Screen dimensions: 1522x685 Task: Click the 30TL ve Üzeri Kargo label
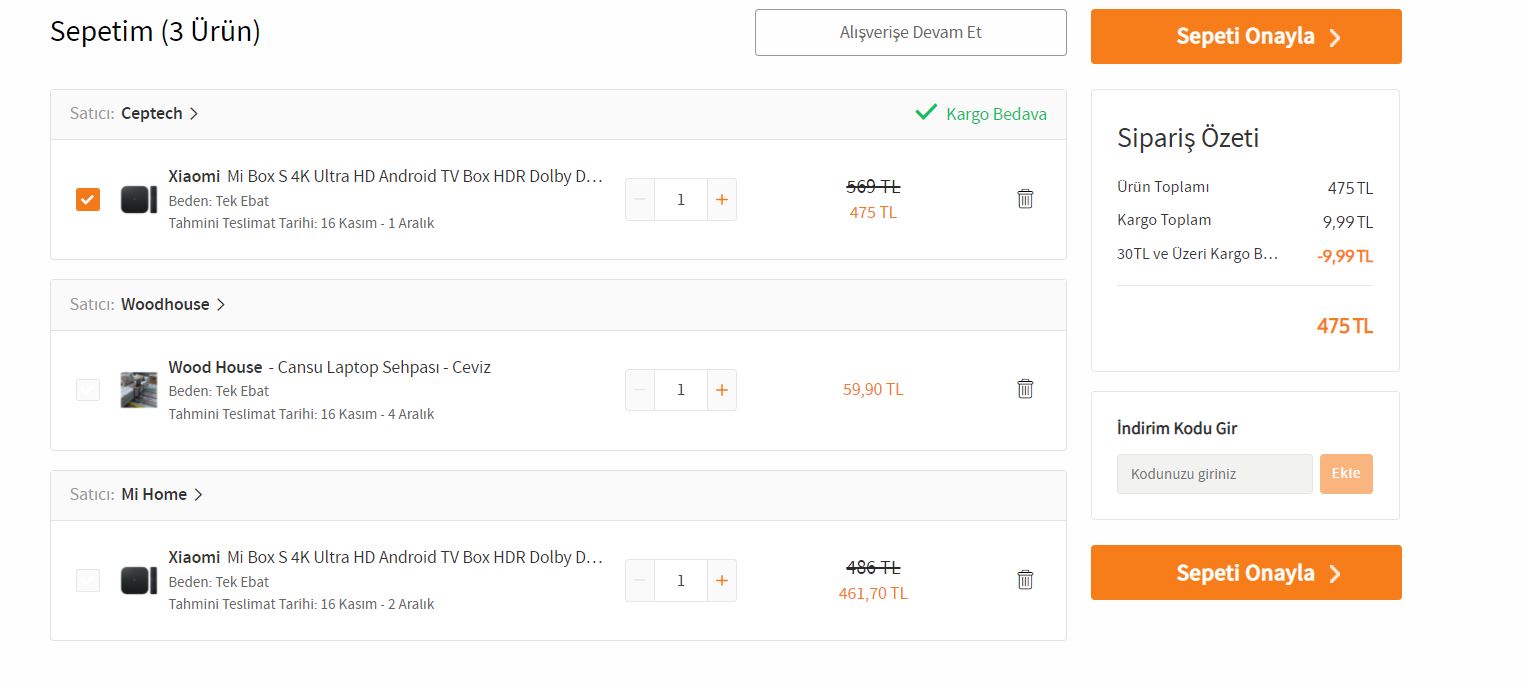1198,254
